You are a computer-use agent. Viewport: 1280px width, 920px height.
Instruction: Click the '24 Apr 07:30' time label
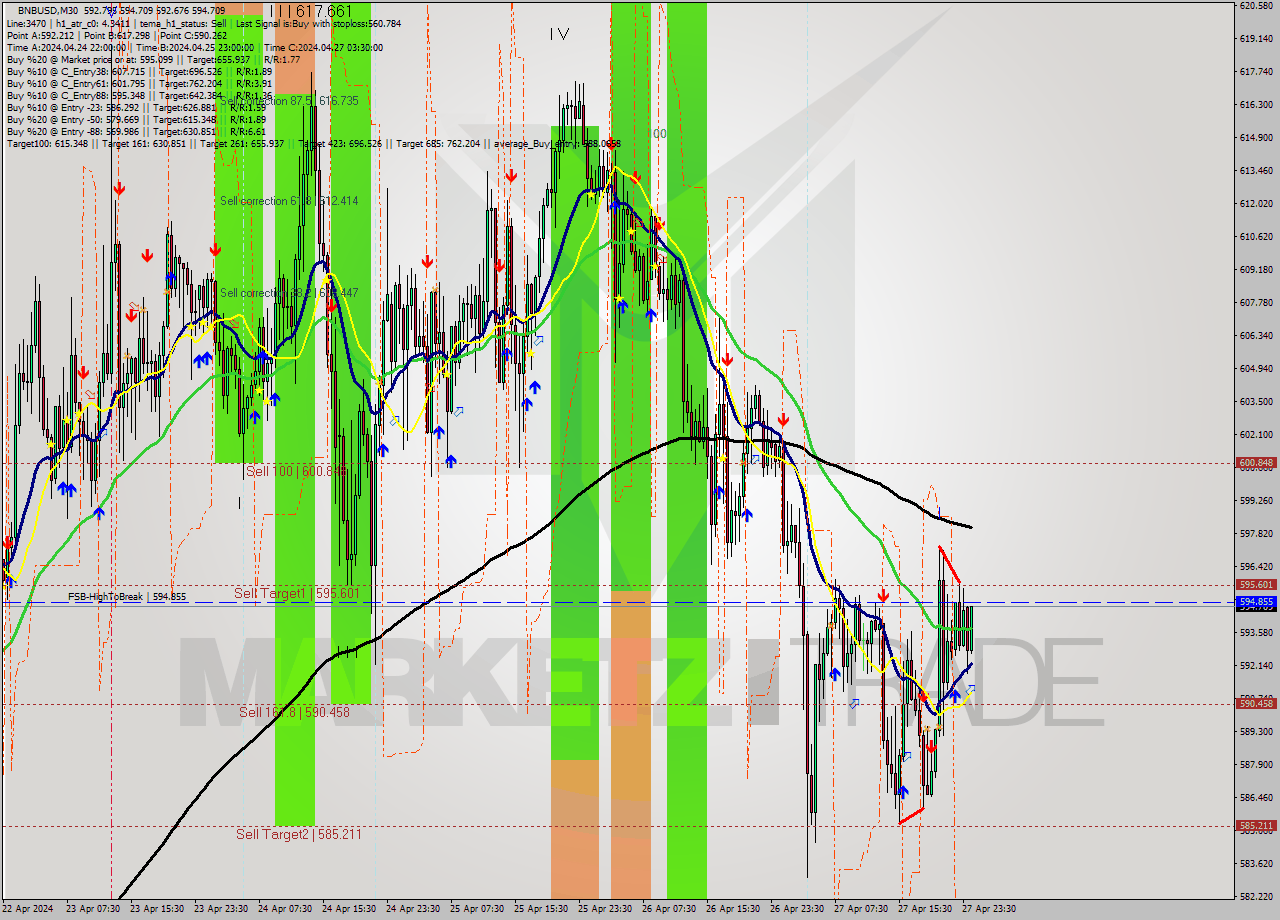pos(285,909)
